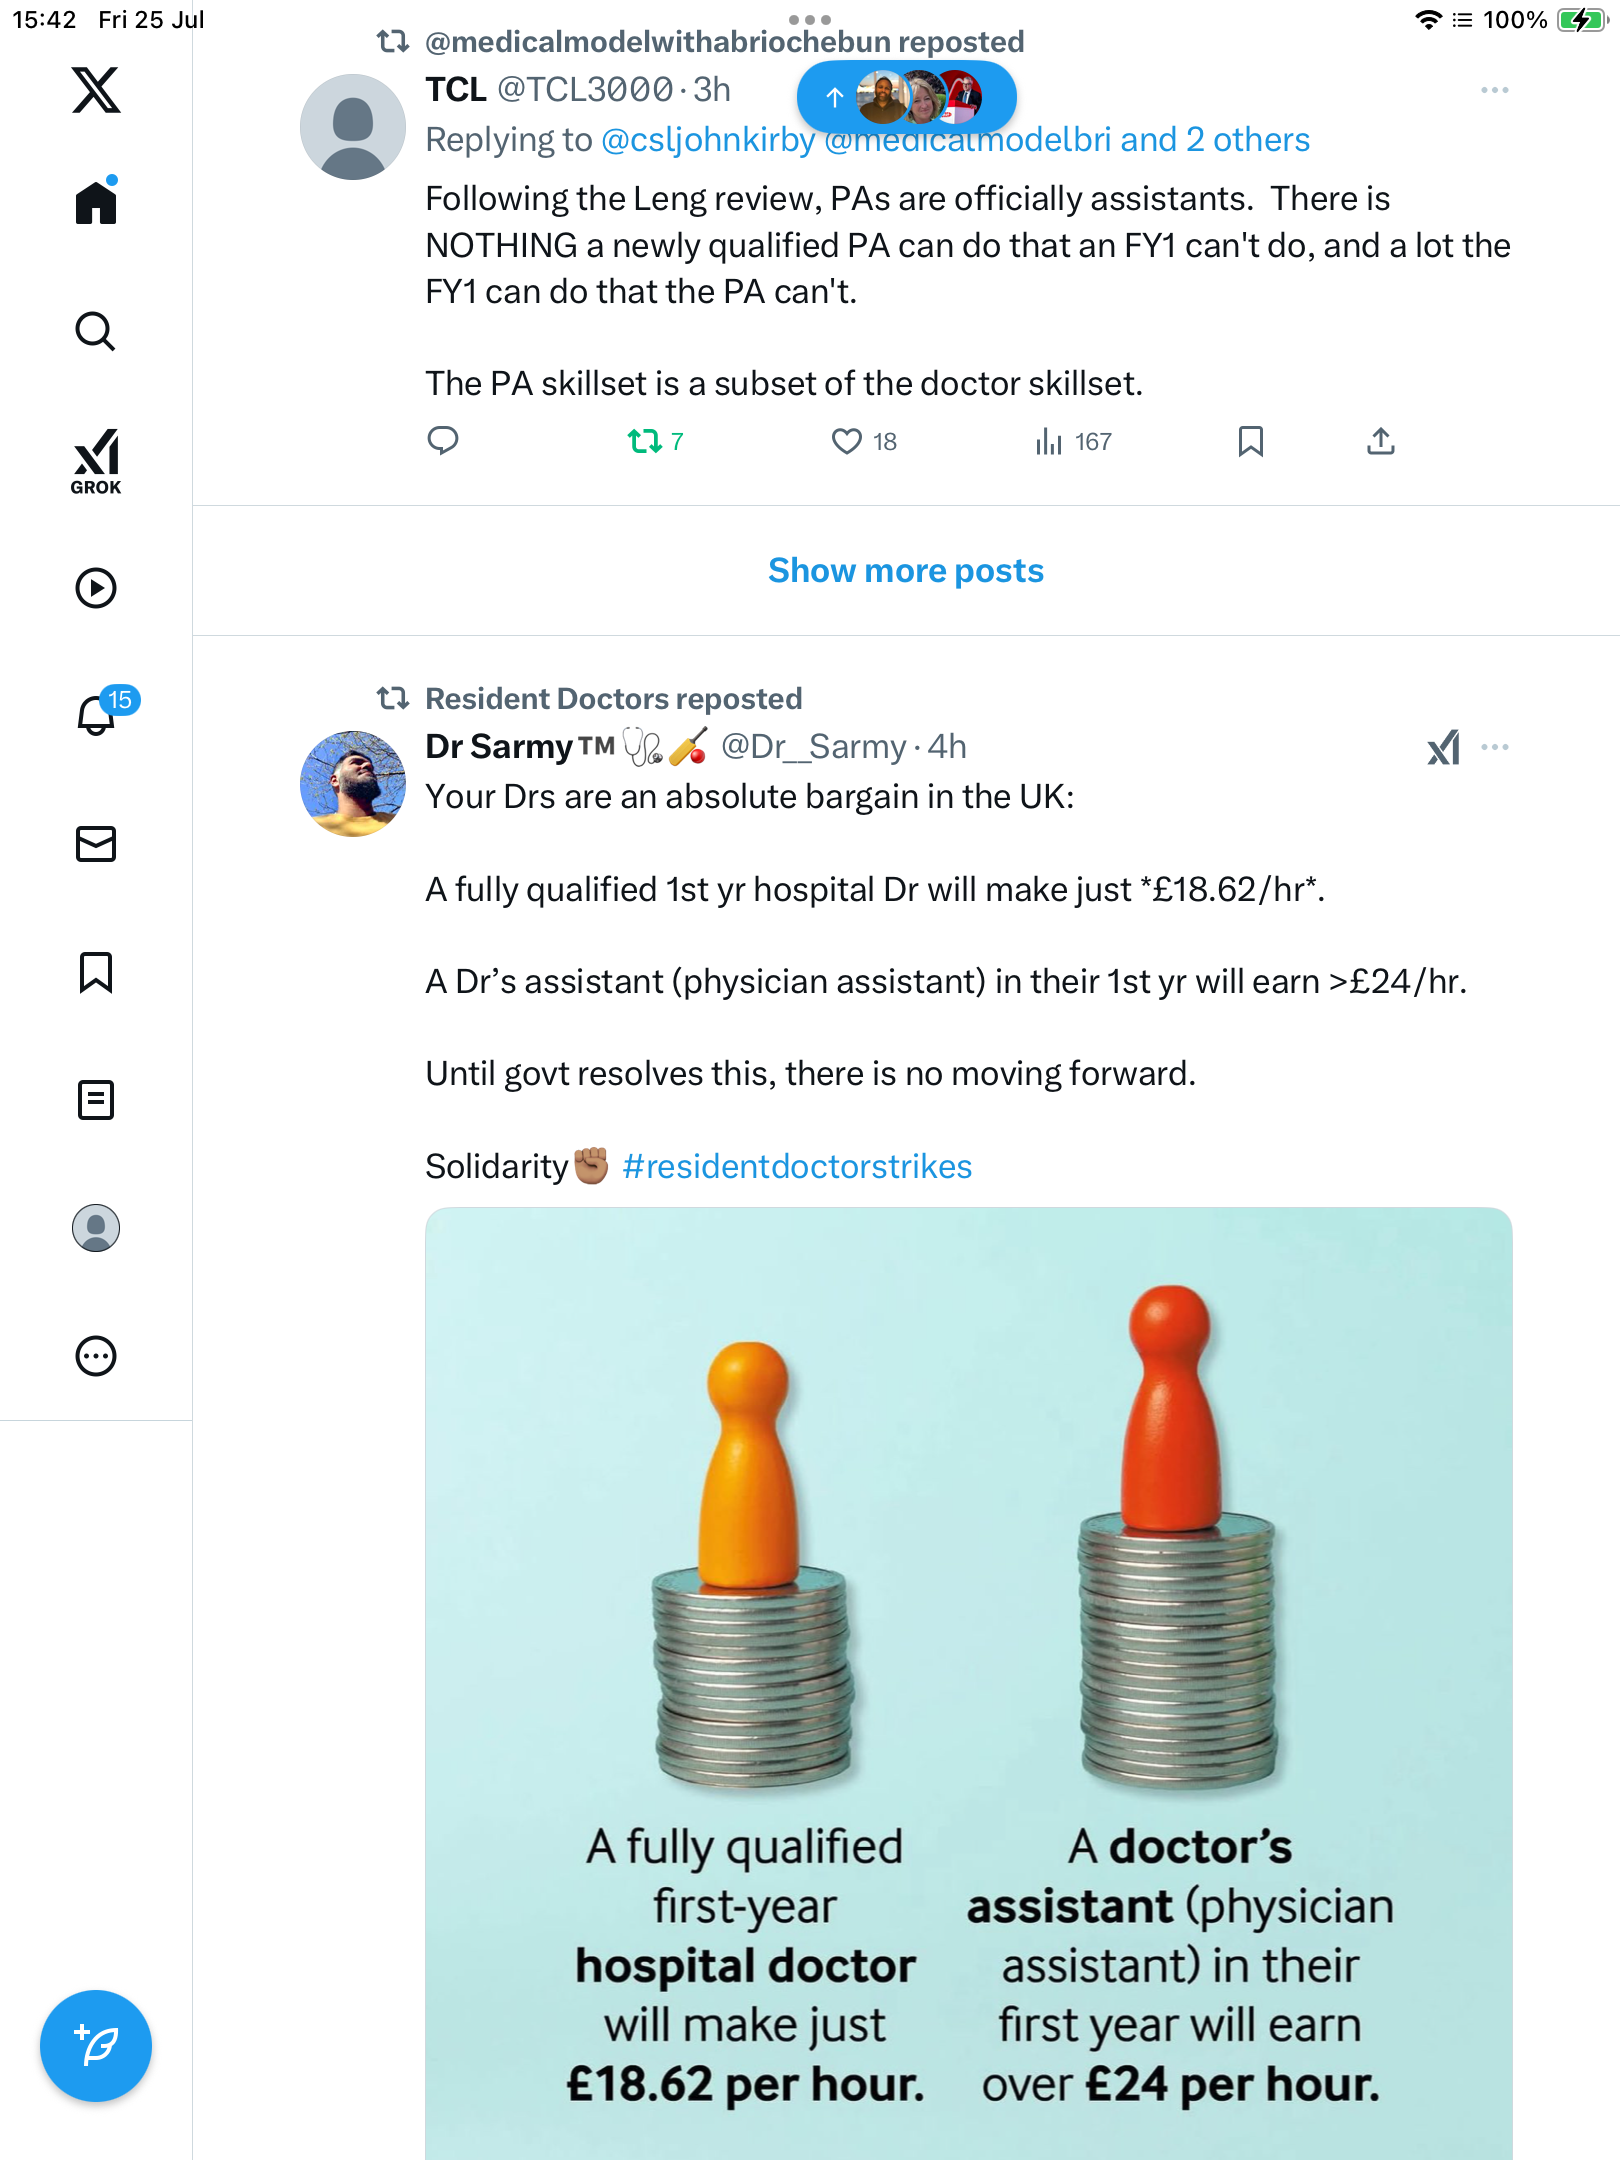Viewport: 1620px width, 2160px height.
Task: Click Show more posts
Action: 906,570
